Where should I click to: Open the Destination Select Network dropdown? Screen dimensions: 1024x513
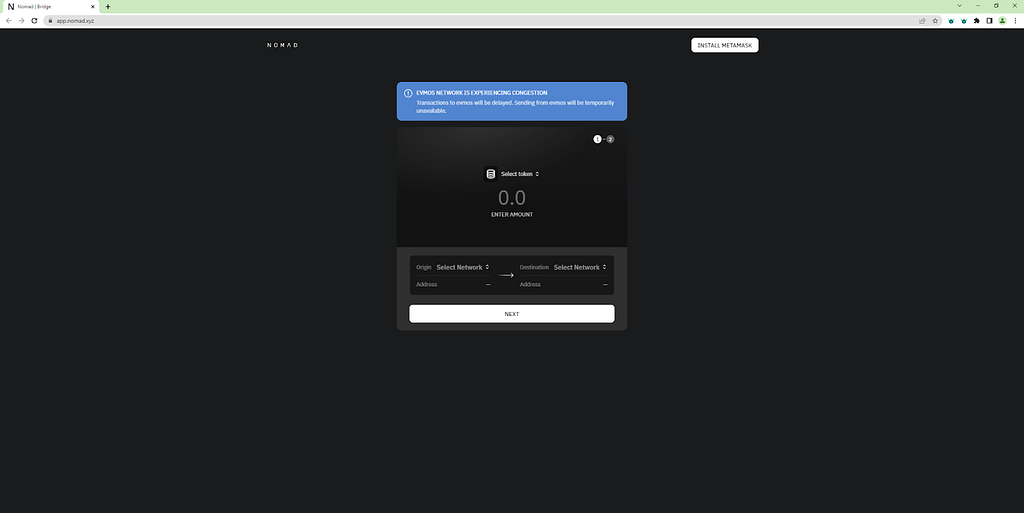pyautogui.click(x=580, y=267)
